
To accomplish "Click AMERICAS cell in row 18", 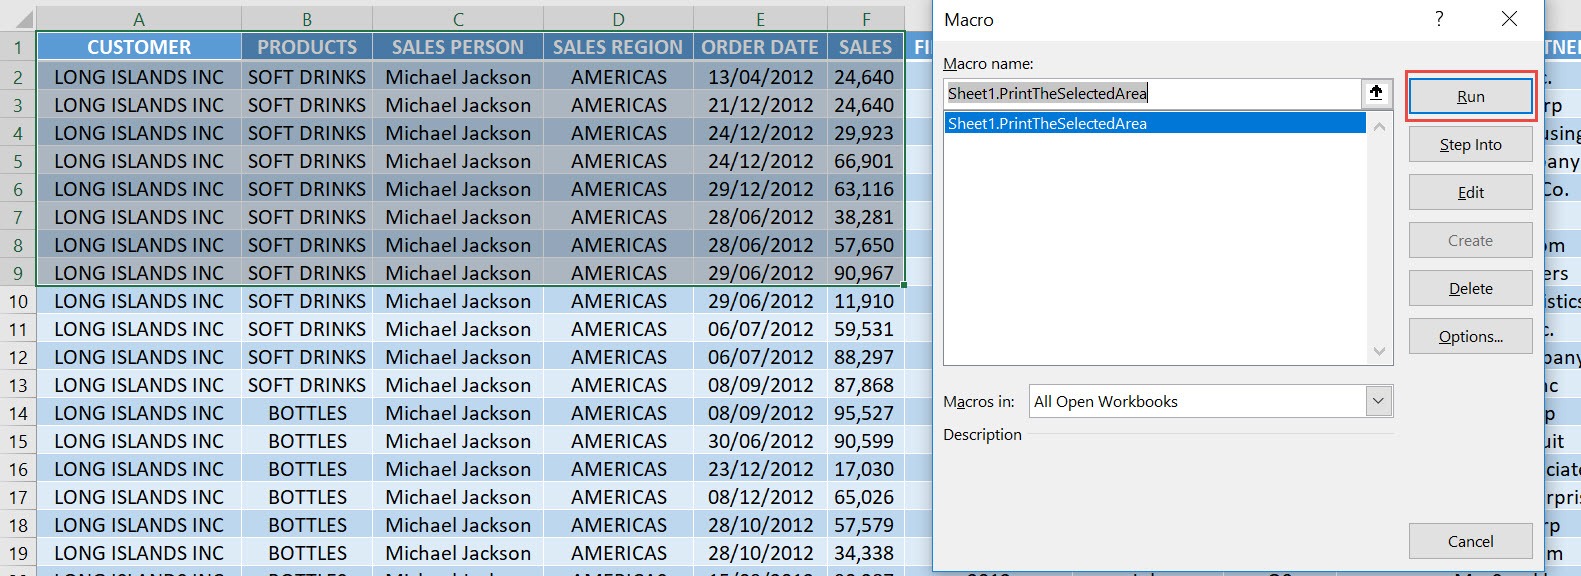I will click(x=618, y=525).
